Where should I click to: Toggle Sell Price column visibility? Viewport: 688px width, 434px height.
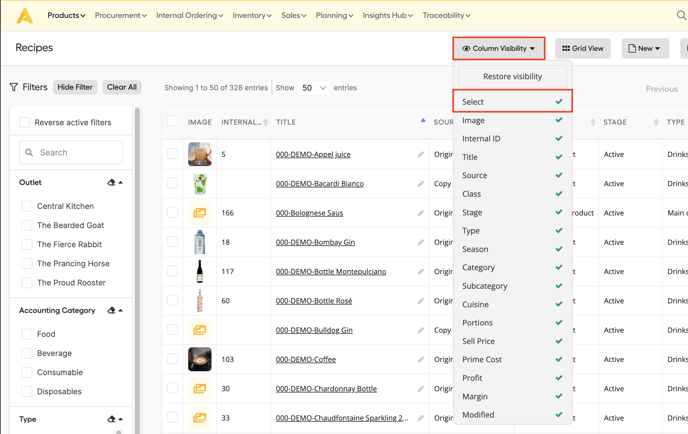[x=512, y=341]
